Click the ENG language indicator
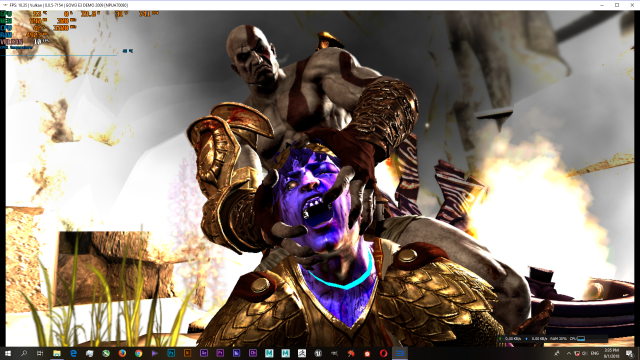Screen dimensions: 640x360 click(x=595, y=353)
